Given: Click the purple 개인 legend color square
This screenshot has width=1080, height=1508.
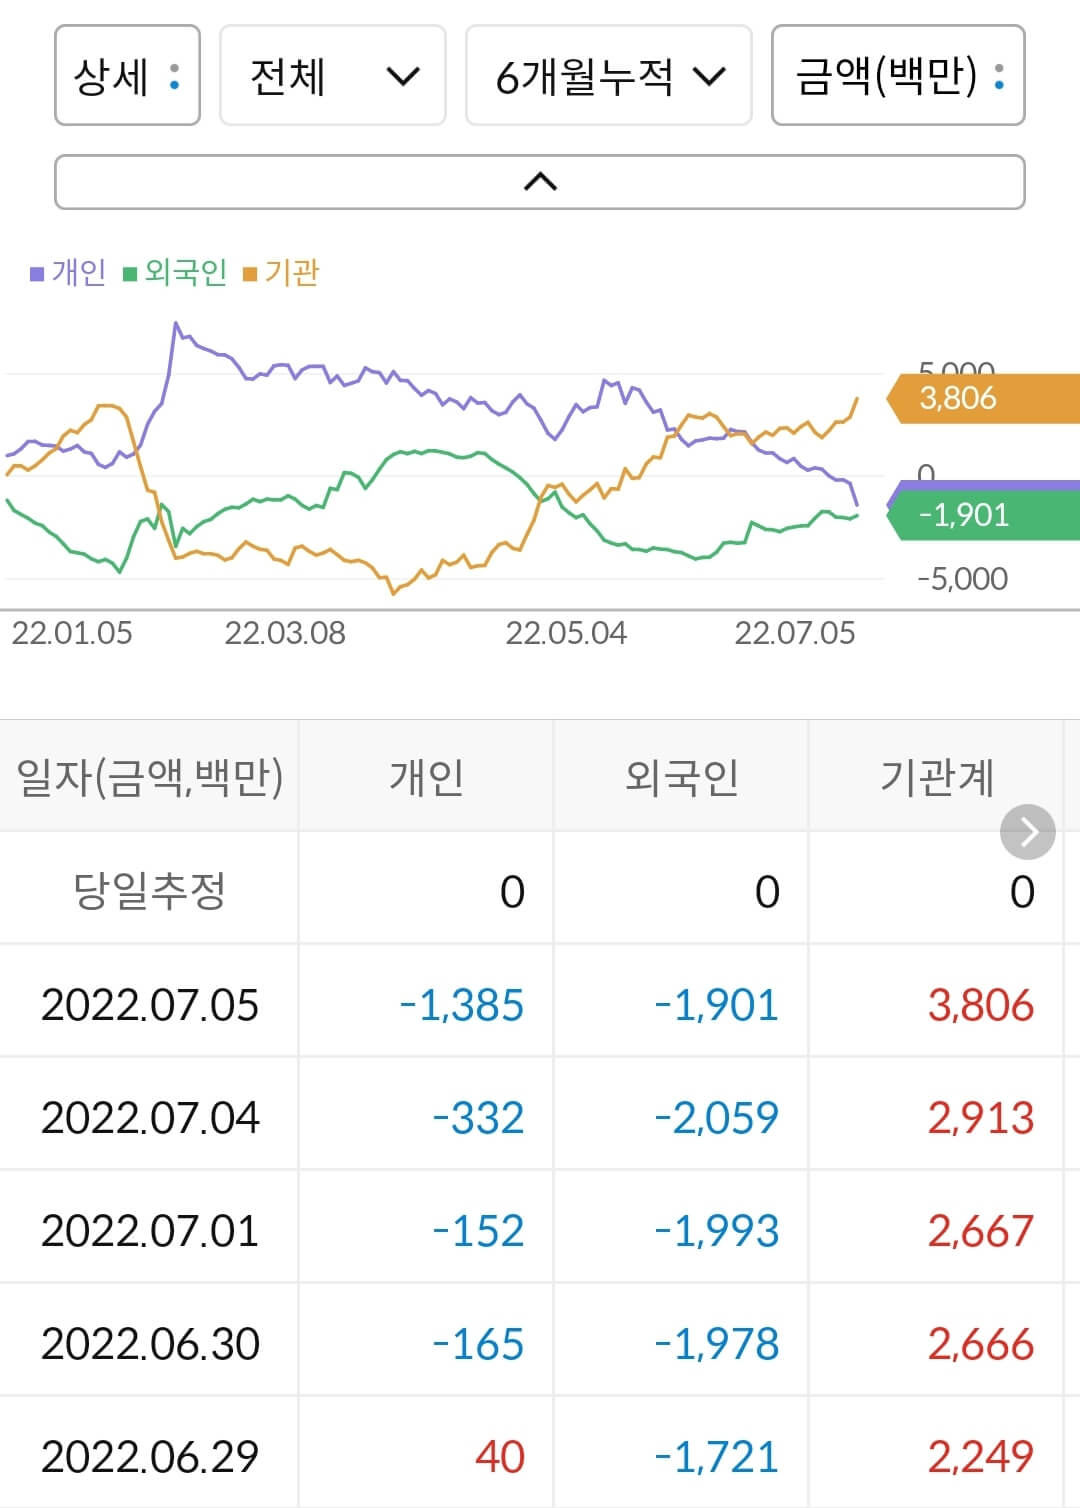Looking at the screenshot, I should pos(36,271).
